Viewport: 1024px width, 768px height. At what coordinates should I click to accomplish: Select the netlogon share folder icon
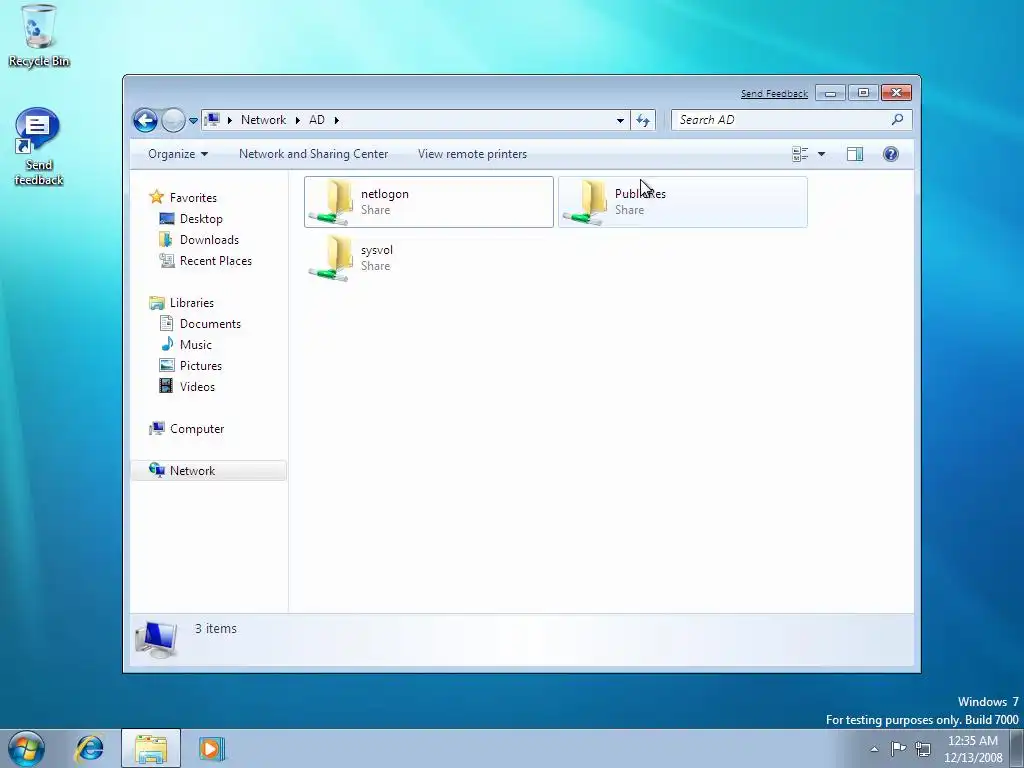coord(332,202)
